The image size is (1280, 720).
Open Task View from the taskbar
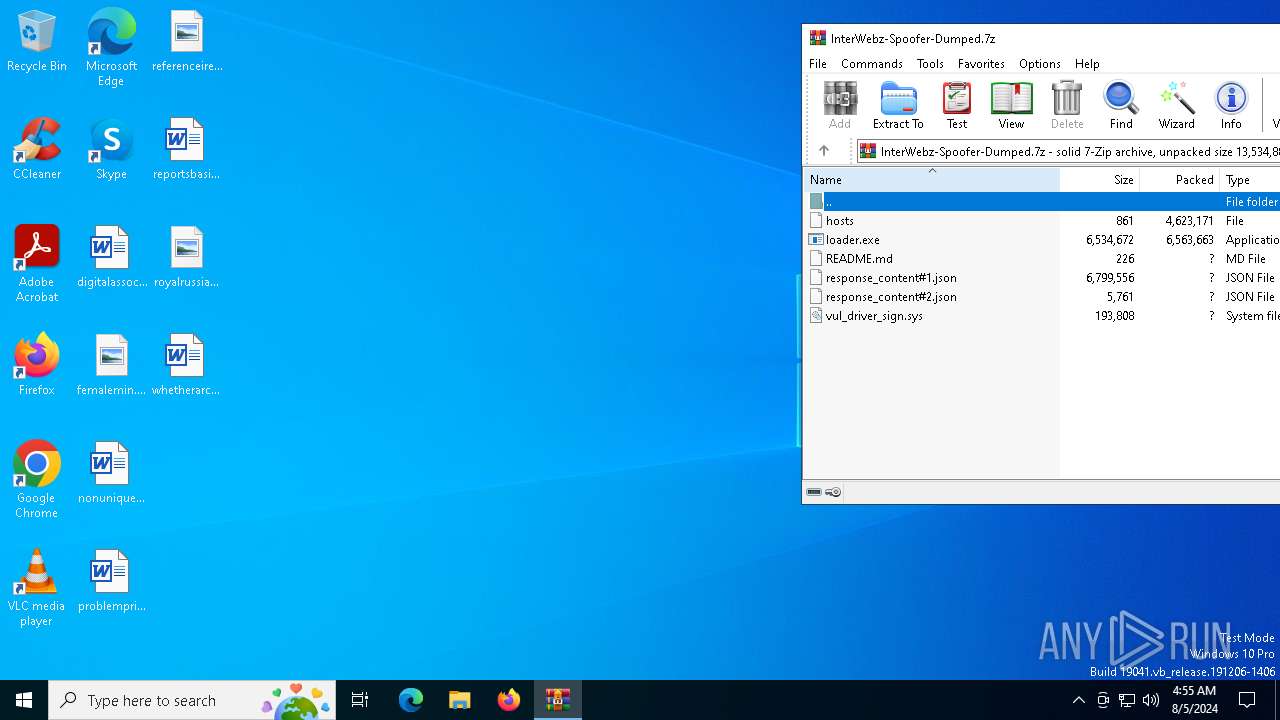click(360, 700)
